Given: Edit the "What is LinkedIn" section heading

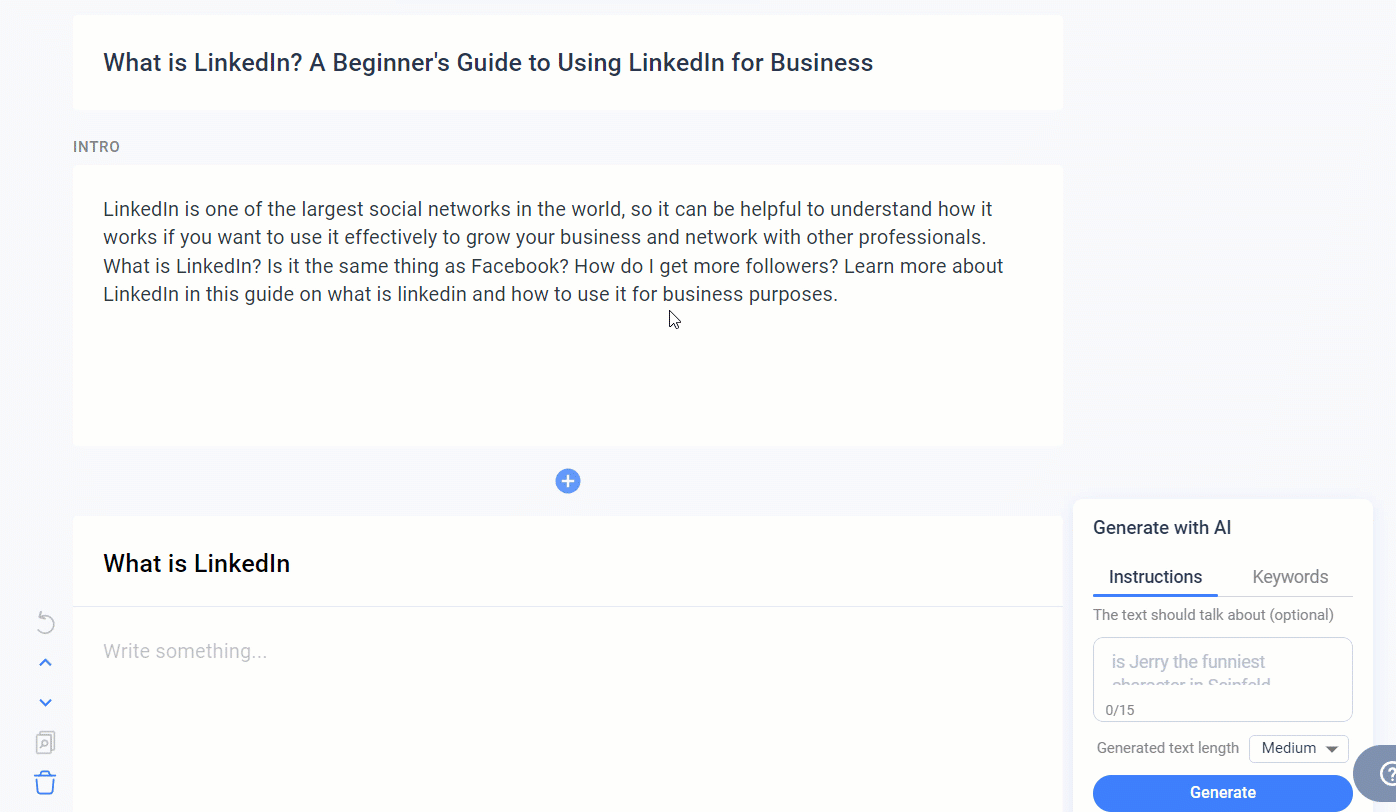Looking at the screenshot, I should click(x=197, y=564).
